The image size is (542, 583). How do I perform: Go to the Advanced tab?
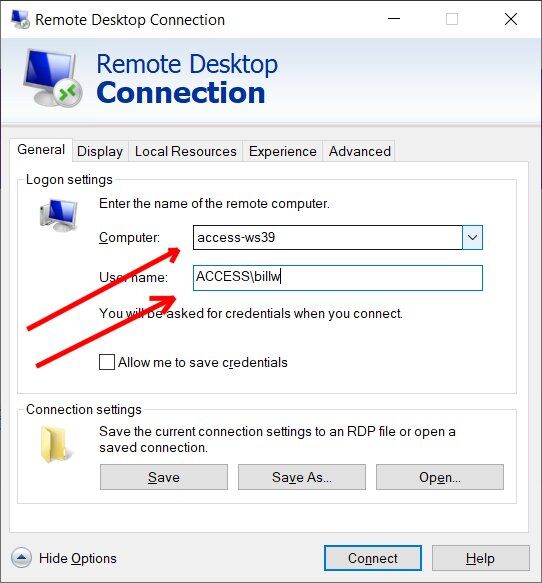point(359,151)
